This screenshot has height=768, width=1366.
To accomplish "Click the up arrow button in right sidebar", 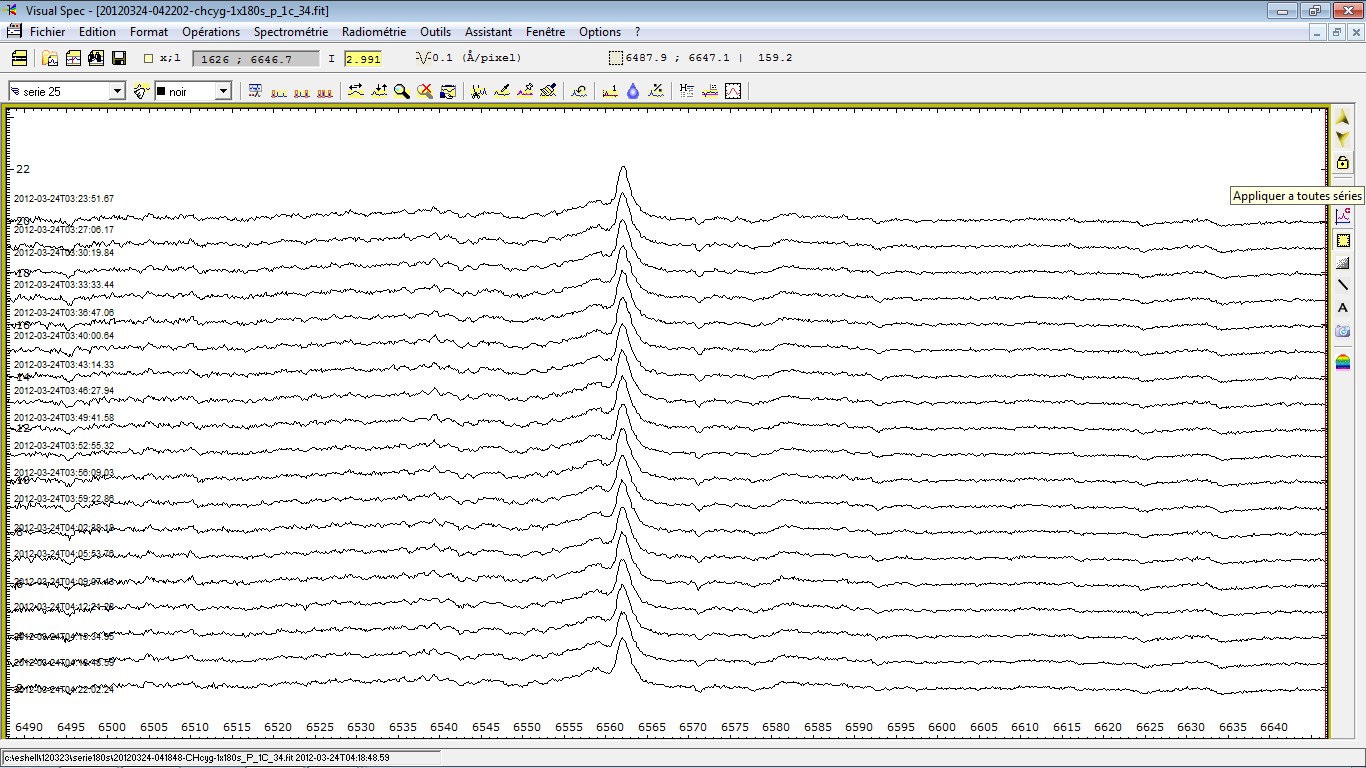I will click(x=1343, y=118).
